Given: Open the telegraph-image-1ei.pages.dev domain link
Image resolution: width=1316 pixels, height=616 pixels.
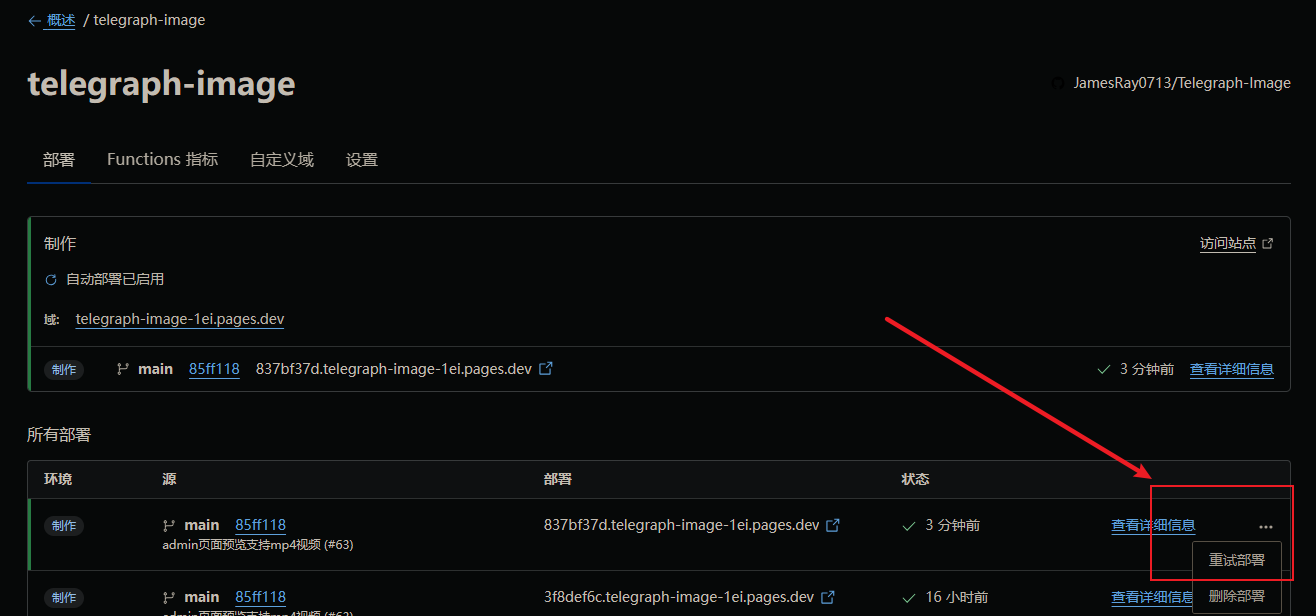Looking at the screenshot, I should 180,320.
